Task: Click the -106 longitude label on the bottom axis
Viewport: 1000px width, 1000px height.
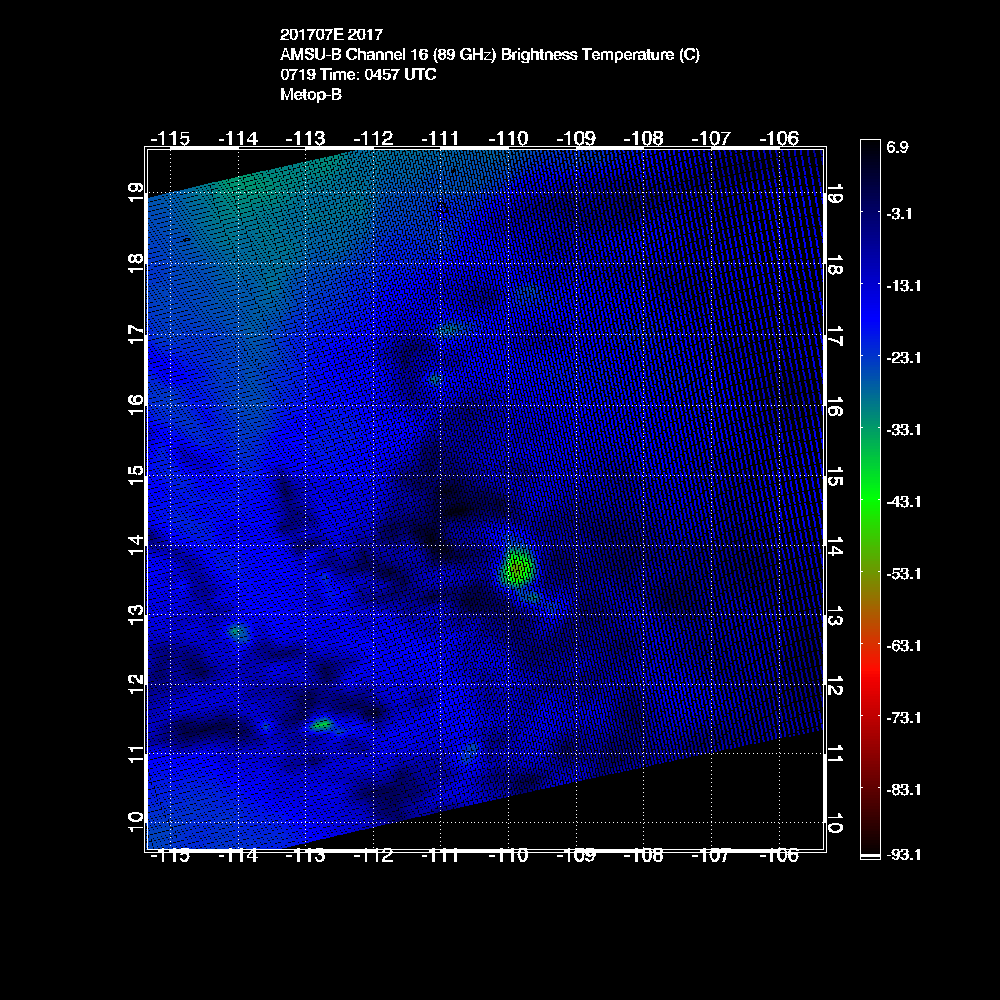Action: click(x=777, y=856)
